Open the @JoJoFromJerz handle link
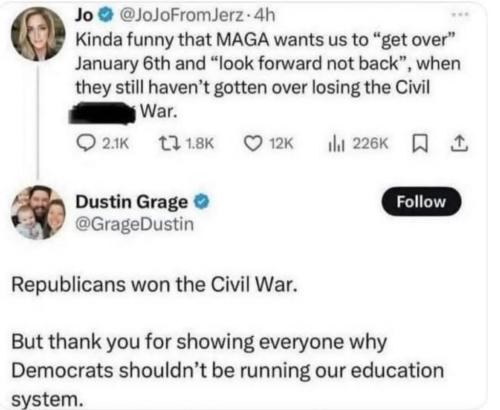Image resolution: width=500 pixels, height=410 pixels. pos(181,15)
